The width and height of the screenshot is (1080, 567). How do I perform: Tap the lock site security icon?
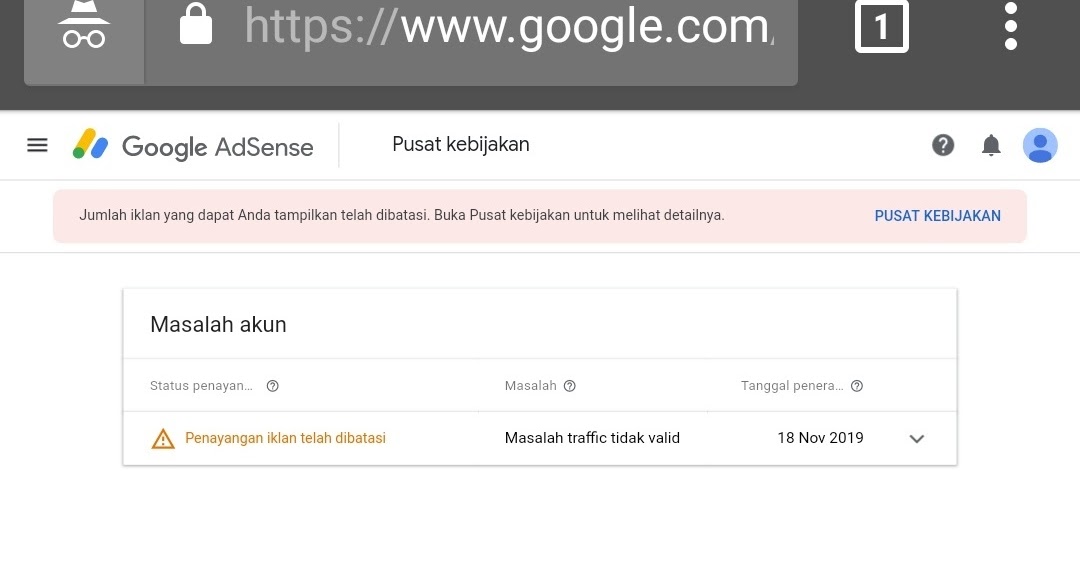click(x=196, y=25)
